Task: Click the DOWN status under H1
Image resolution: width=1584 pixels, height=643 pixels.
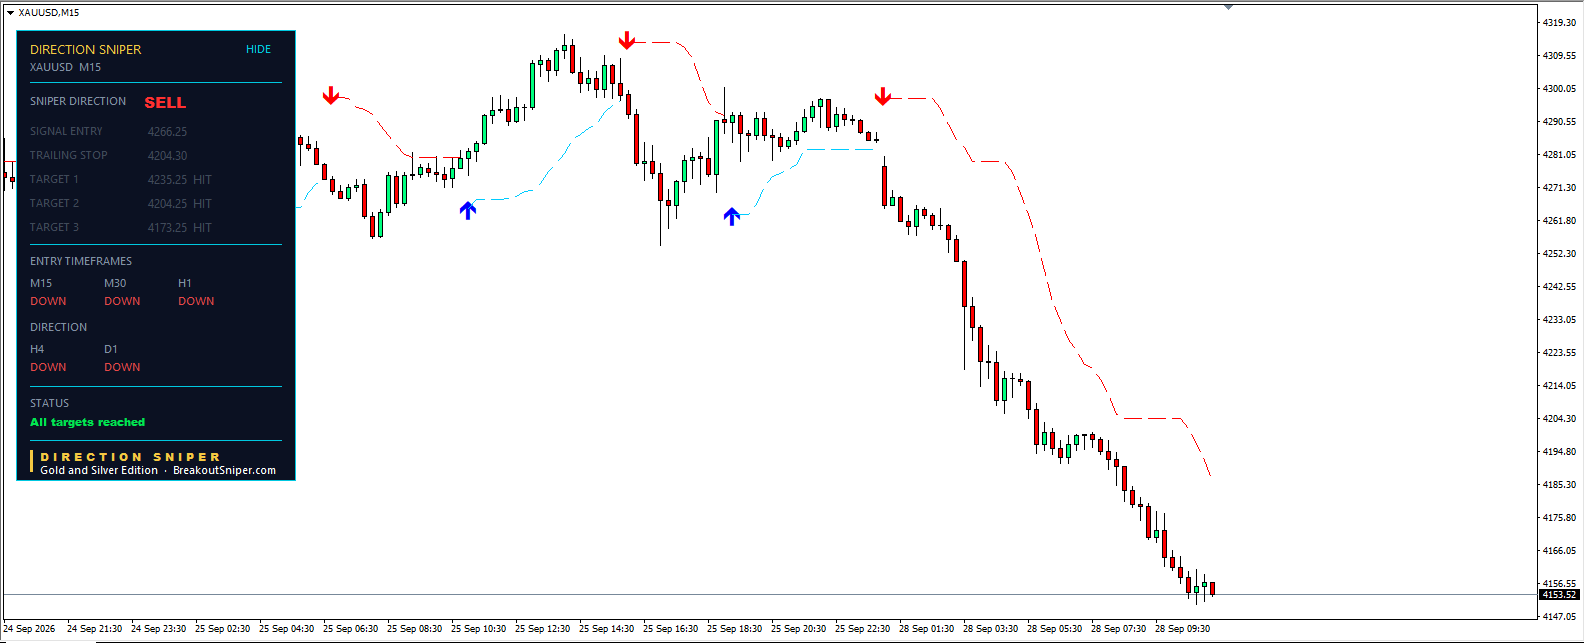Action: [196, 301]
